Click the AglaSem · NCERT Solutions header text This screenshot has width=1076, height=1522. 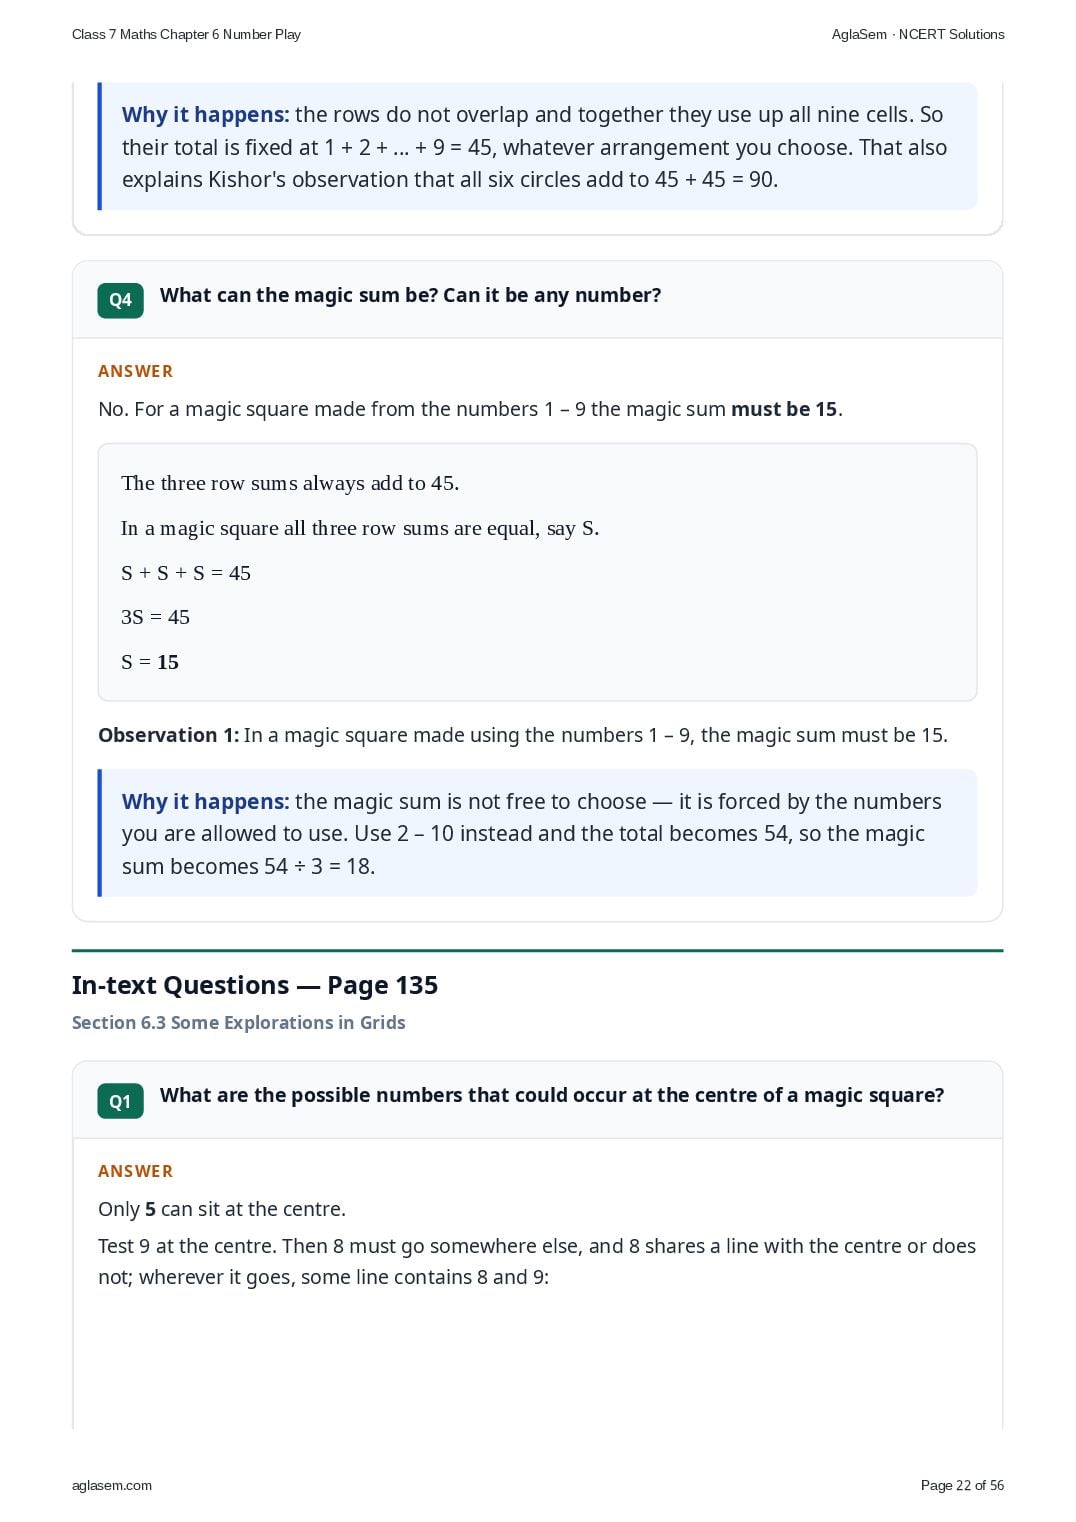[918, 34]
